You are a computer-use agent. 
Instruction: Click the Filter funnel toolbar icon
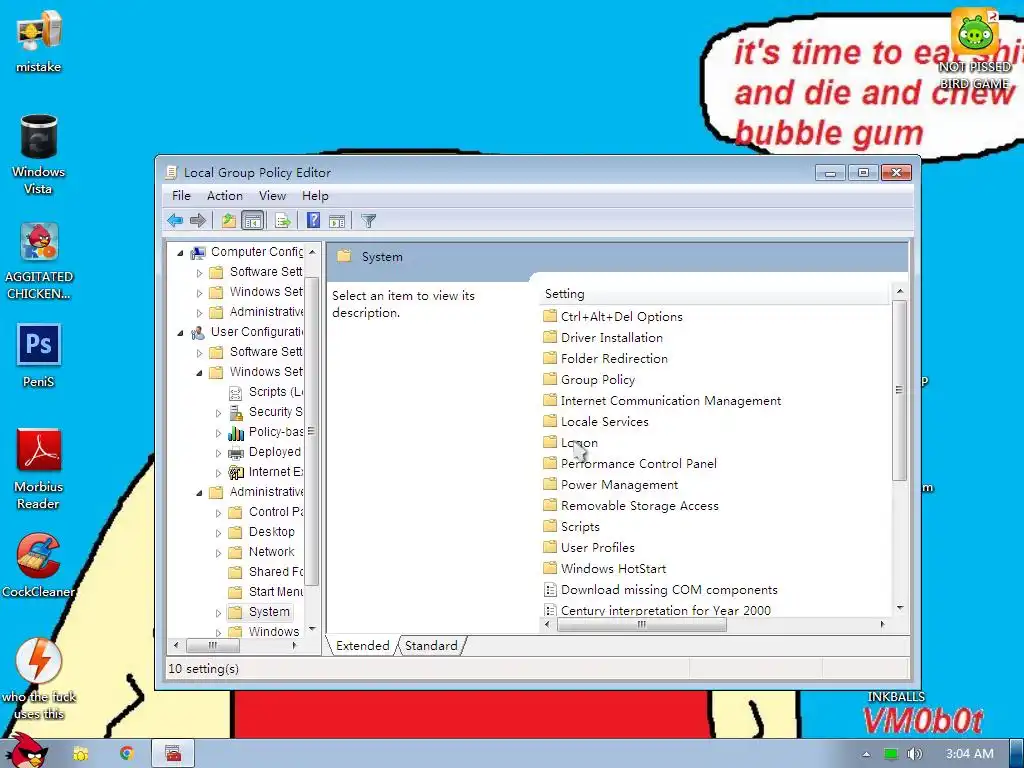[x=368, y=221]
